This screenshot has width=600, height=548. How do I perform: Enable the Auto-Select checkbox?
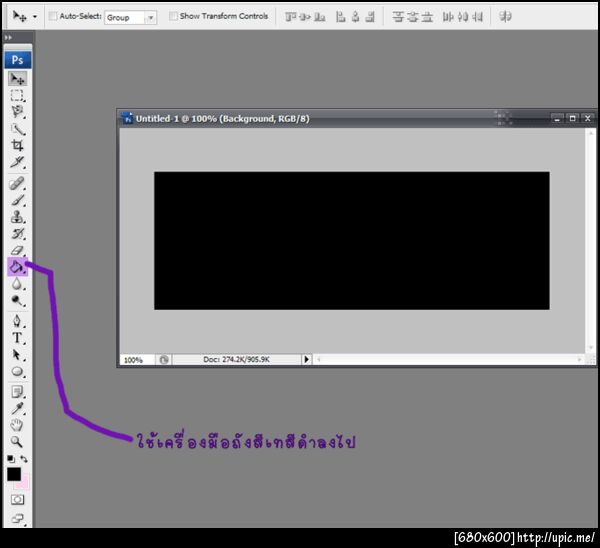(x=53, y=16)
